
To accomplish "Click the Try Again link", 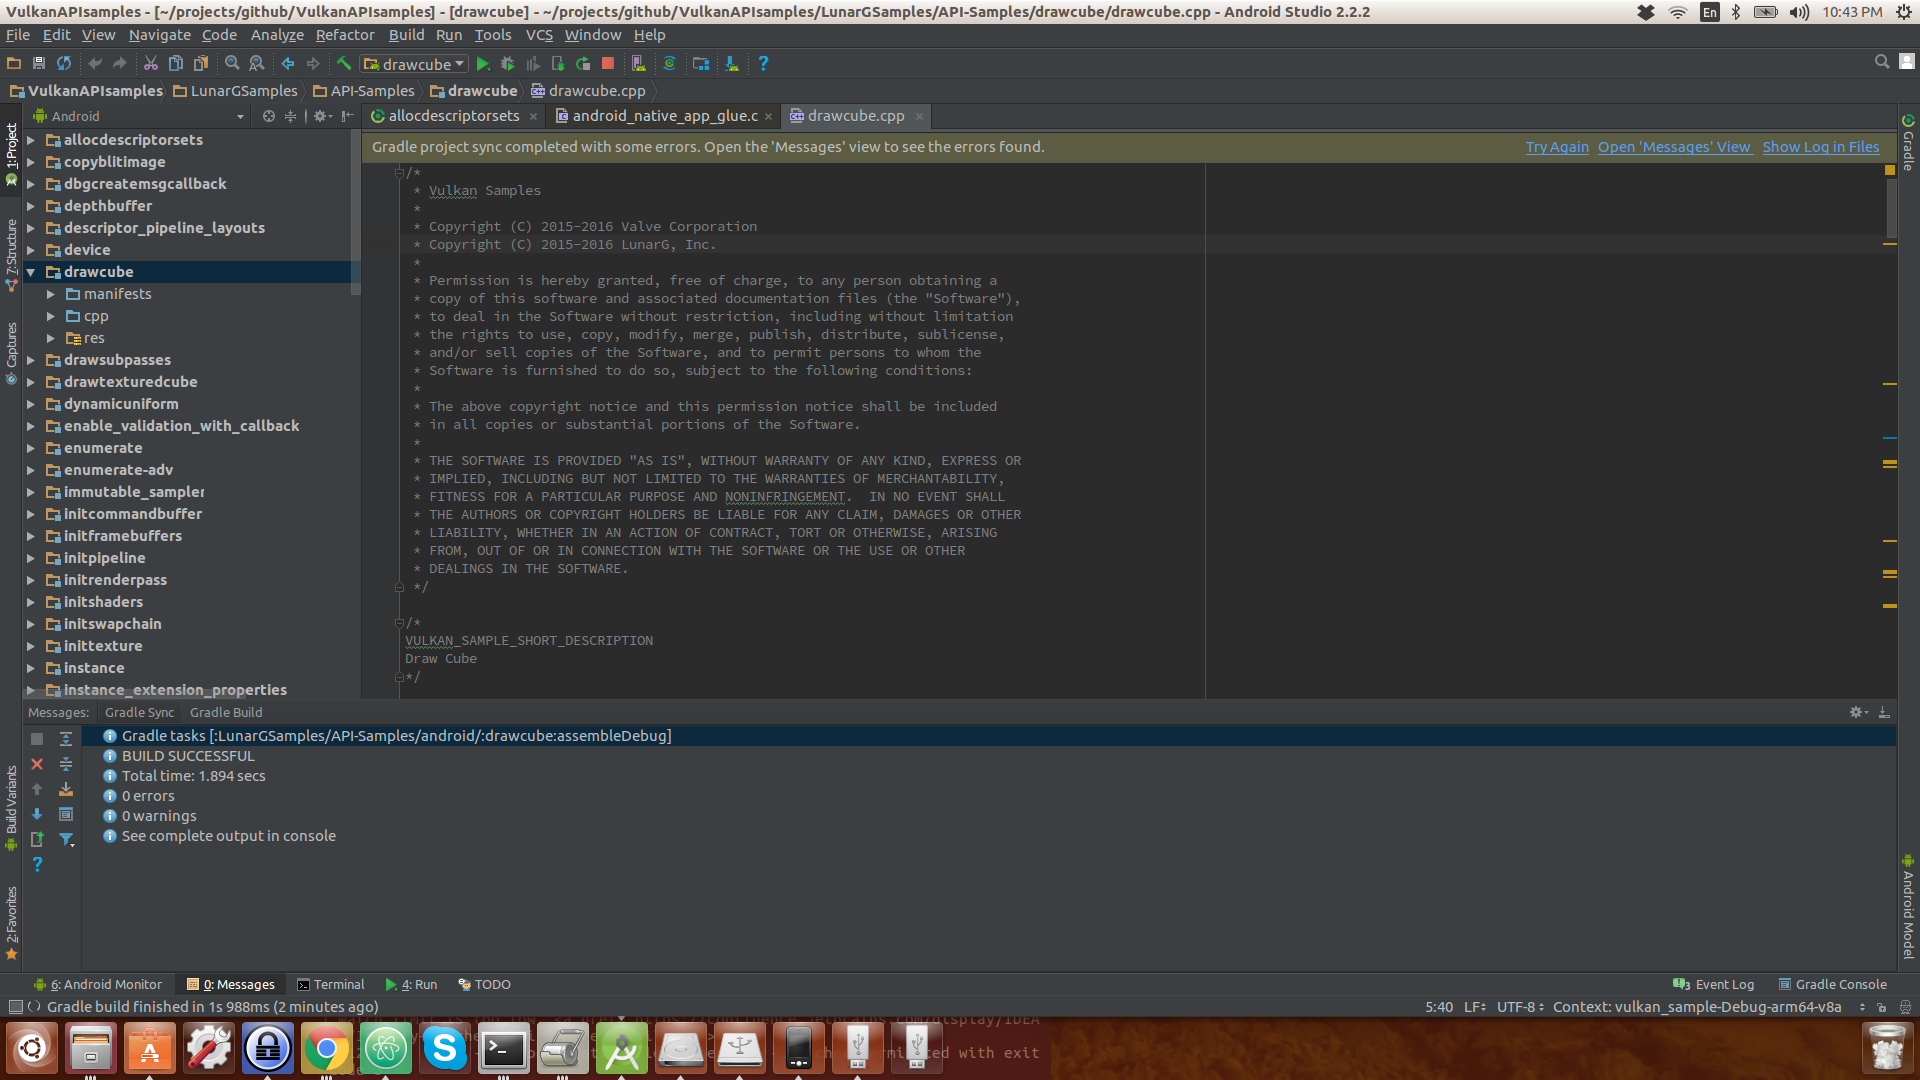I will (1557, 147).
